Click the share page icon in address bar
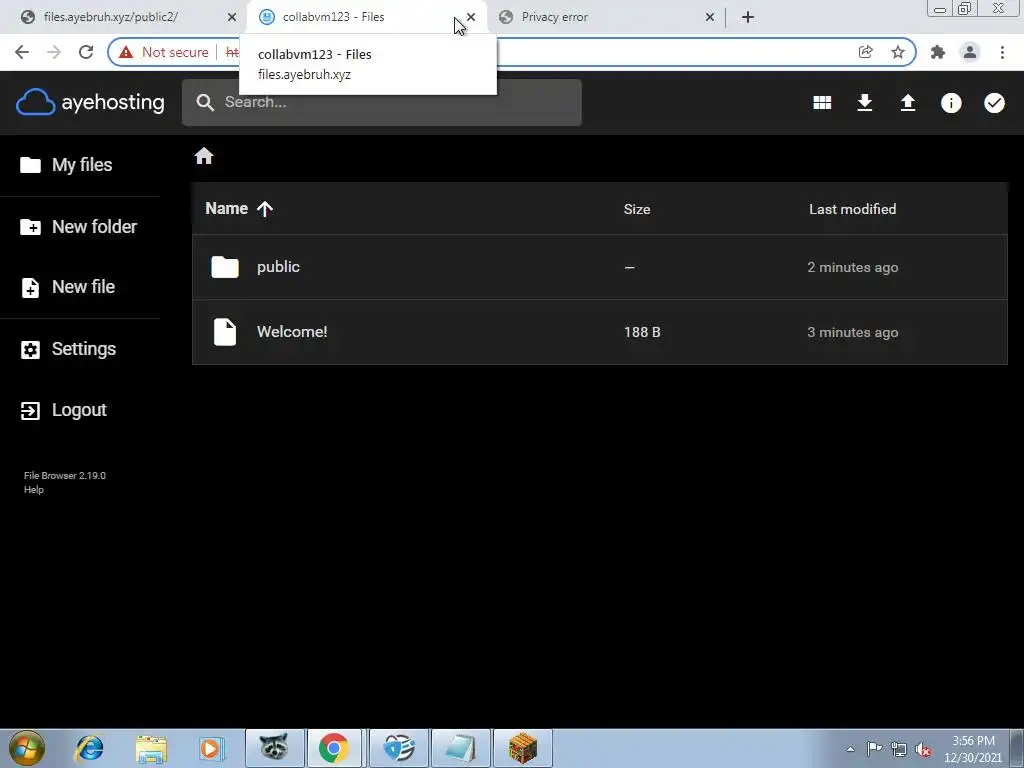 pyautogui.click(x=865, y=52)
